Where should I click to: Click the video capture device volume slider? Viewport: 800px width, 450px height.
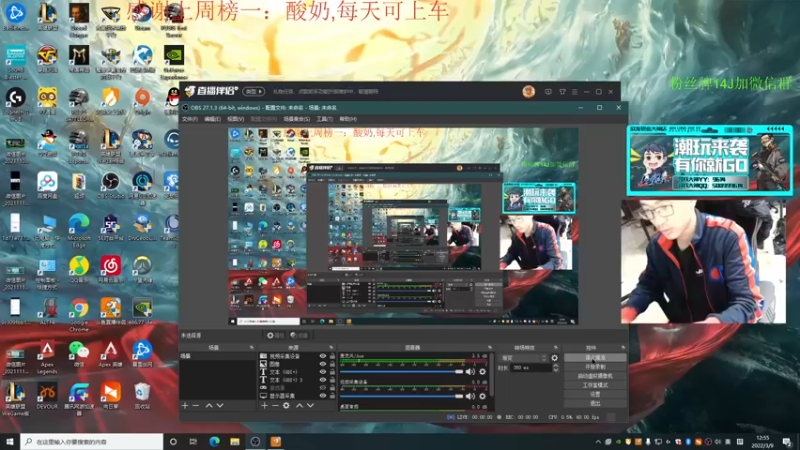pos(402,396)
